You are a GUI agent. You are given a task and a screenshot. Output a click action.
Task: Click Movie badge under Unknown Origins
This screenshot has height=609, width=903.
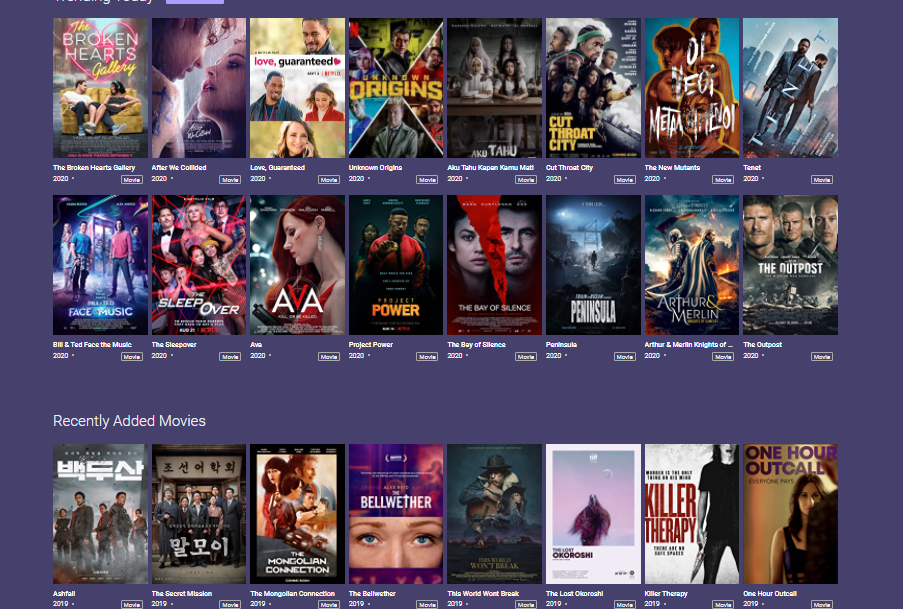coord(427,180)
